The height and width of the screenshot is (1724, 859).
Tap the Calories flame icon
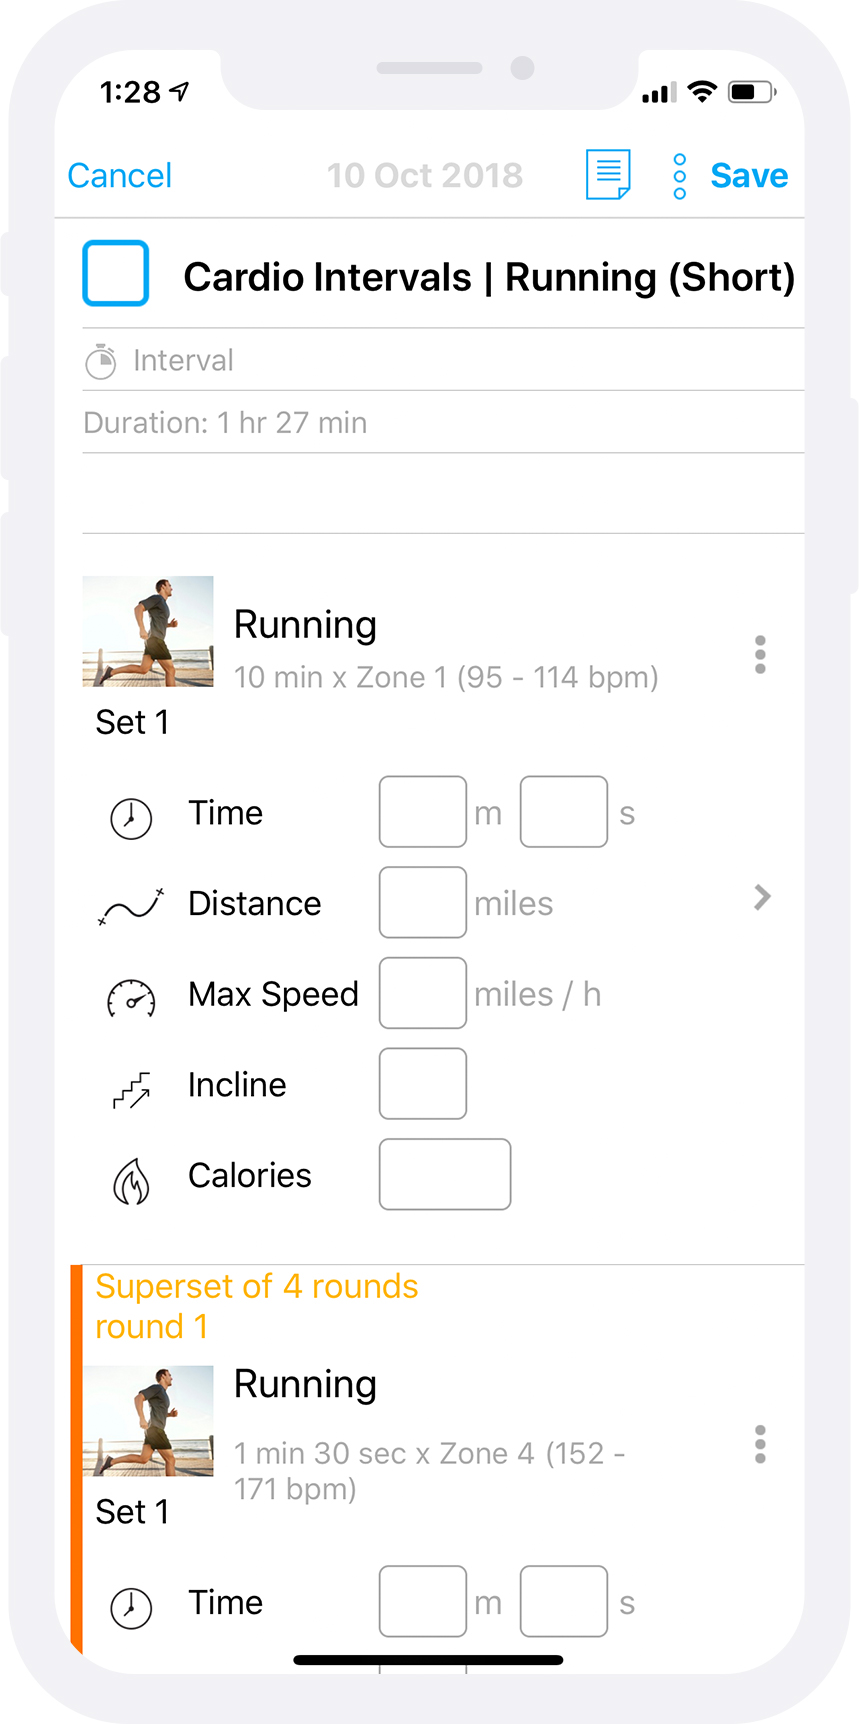131,1180
